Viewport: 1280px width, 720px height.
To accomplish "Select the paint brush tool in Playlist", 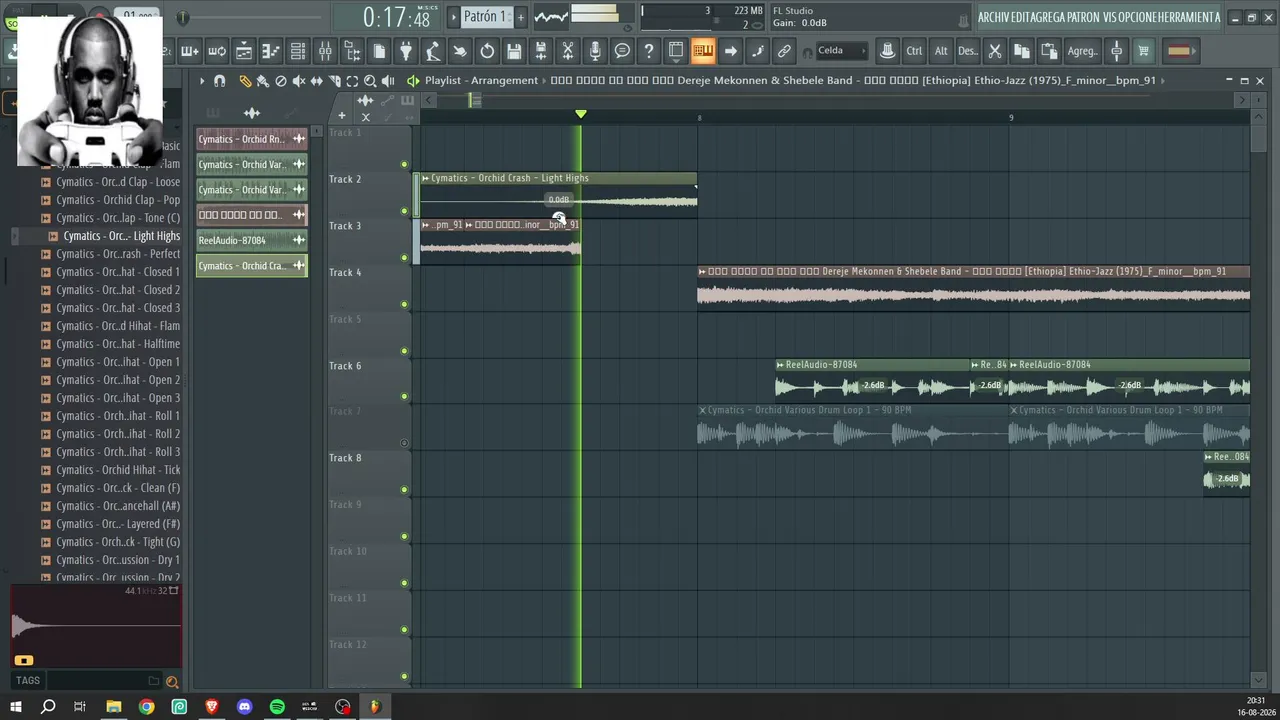I will pos(262,81).
